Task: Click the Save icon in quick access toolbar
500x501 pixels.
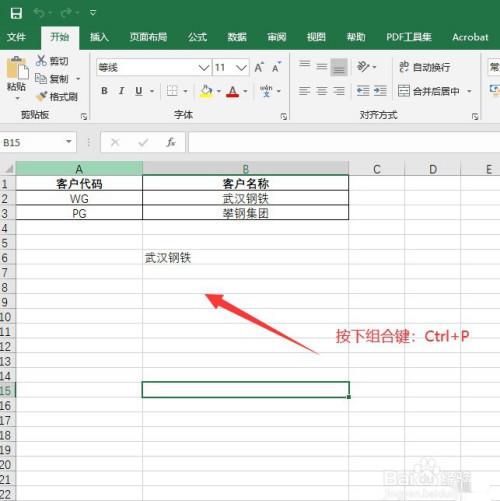Action: pyautogui.click(x=16, y=13)
